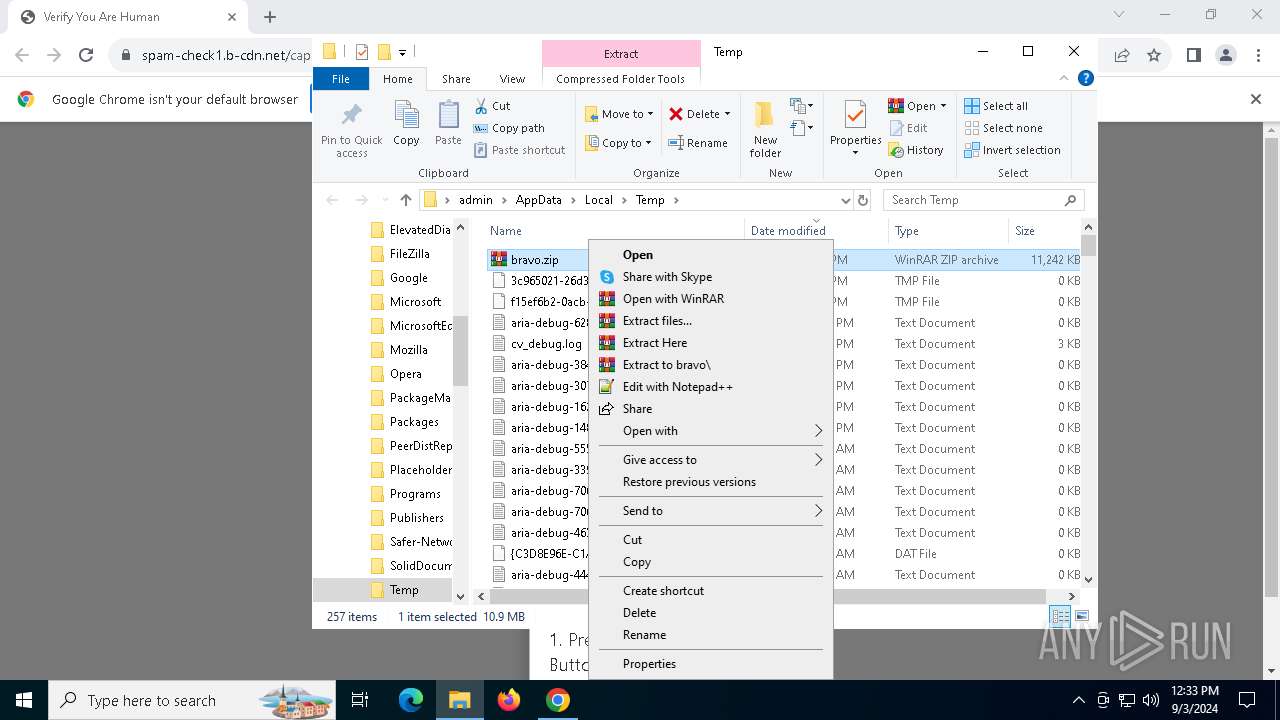Expand Open with submenu
1280x720 pixels.
point(711,431)
